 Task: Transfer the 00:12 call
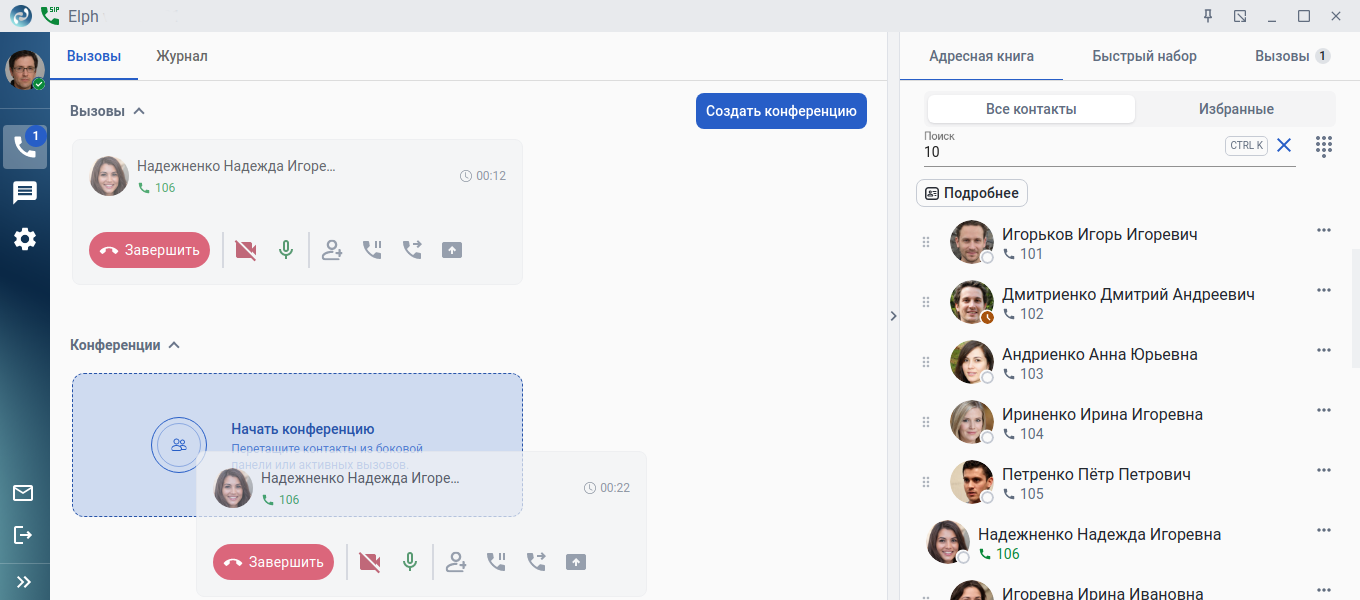(x=412, y=250)
